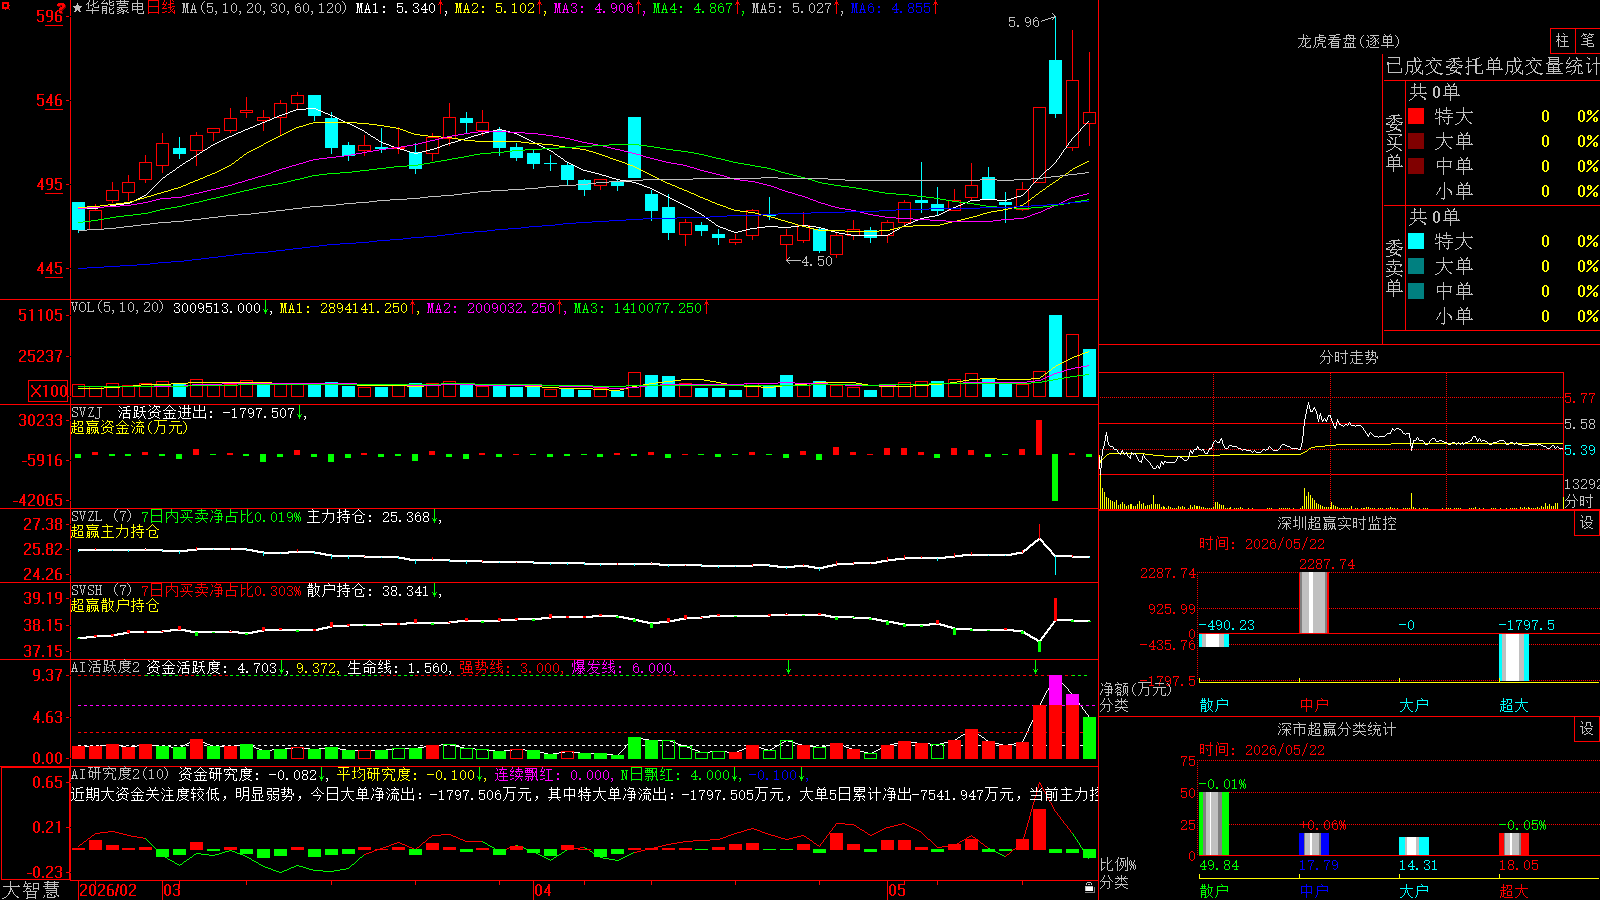Click the -1797.5 超大 bar in monitor chart
This screenshot has height=900, width=1600.
point(1514,657)
